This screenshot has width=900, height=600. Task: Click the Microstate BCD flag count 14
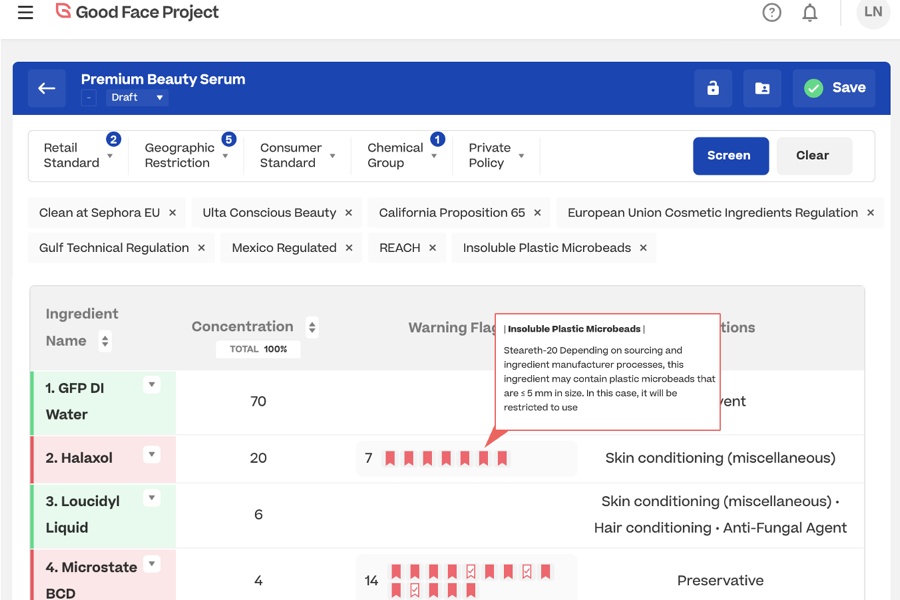(x=371, y=580)
